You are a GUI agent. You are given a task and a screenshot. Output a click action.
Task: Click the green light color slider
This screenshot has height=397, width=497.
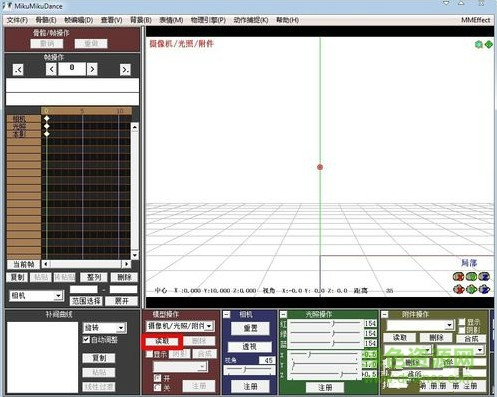tap(325, 333)
